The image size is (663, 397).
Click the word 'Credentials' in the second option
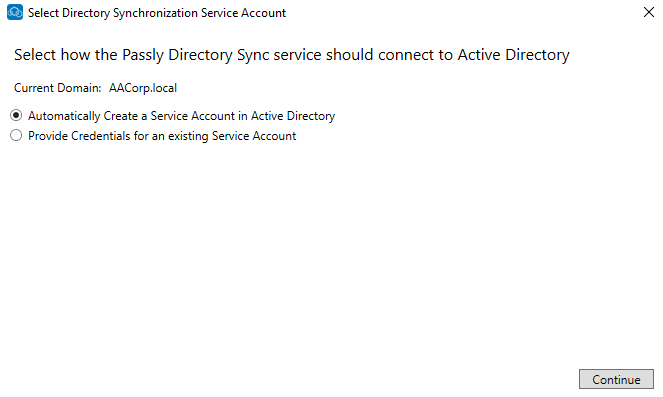(101, 136)
